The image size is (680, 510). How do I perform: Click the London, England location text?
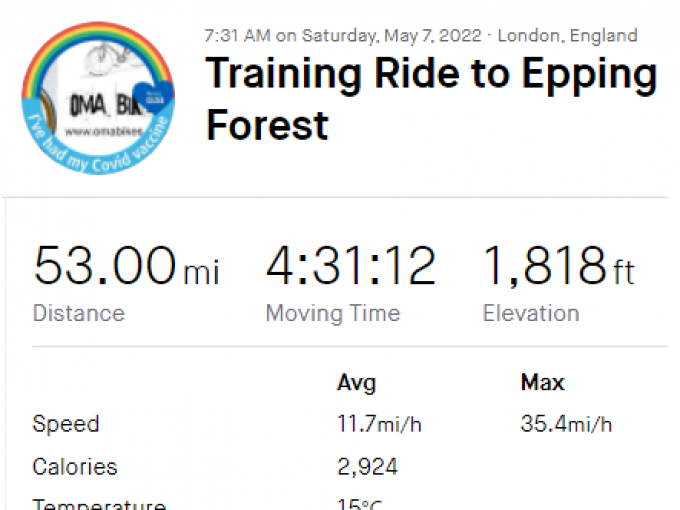tap(567, 36)
